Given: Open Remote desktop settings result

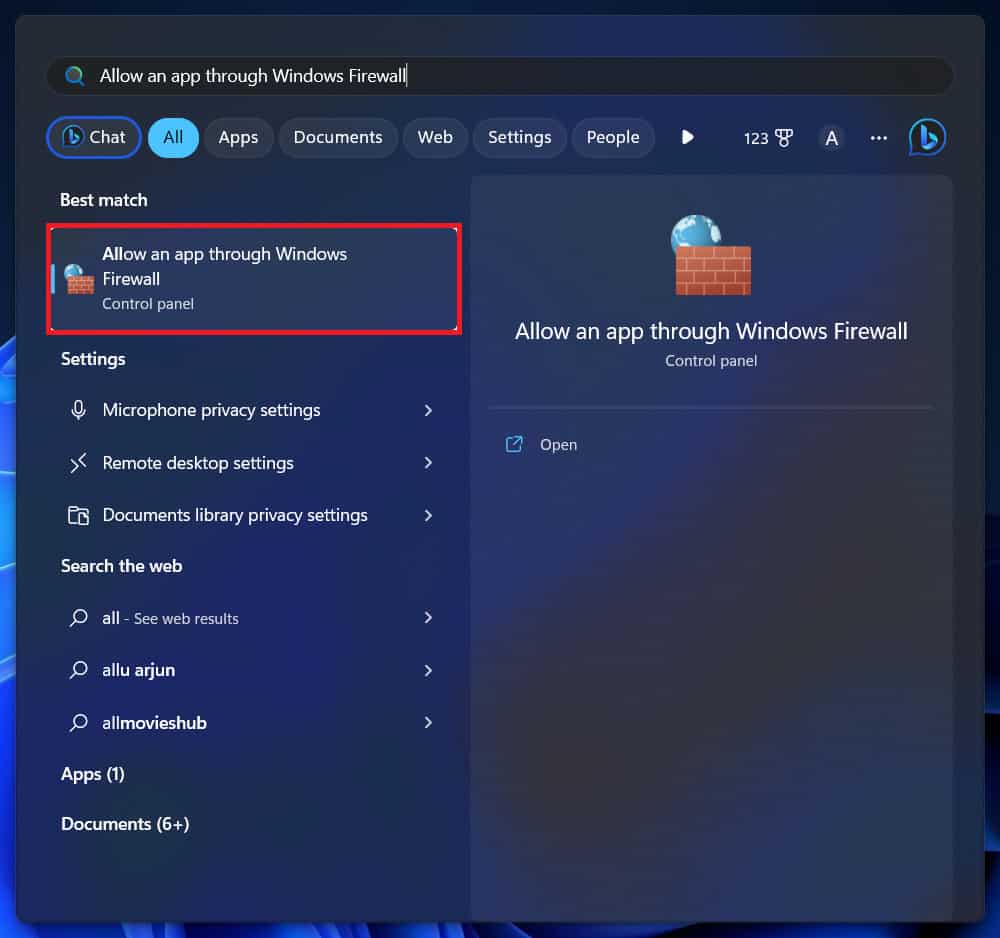Looking at the screenshot, I should click(254, 463).
